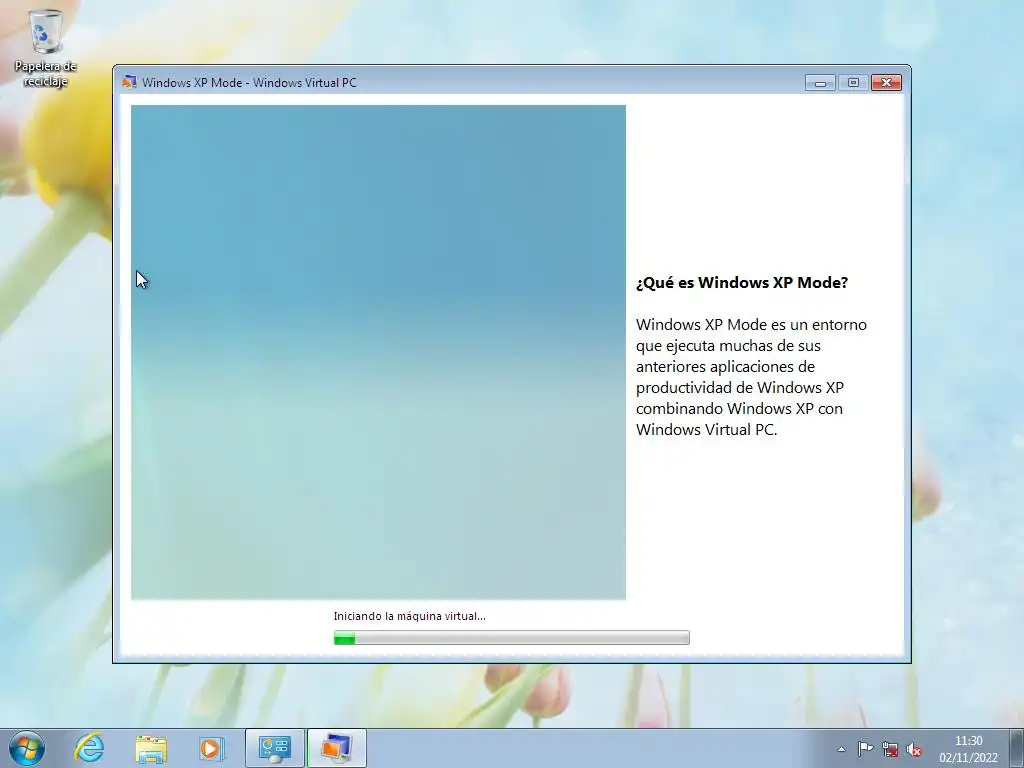Click the virtual machine startup progress bar
1024x768 pixels.
point(511,637)
